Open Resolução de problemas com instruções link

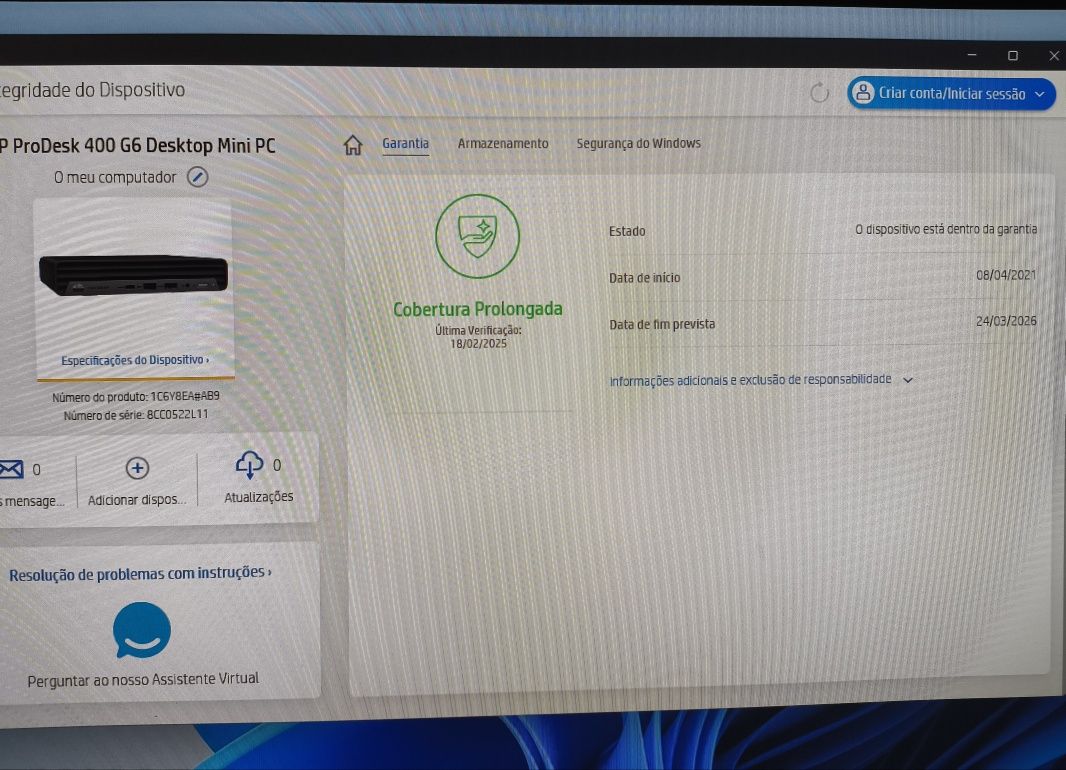click(x=140, y=574)
